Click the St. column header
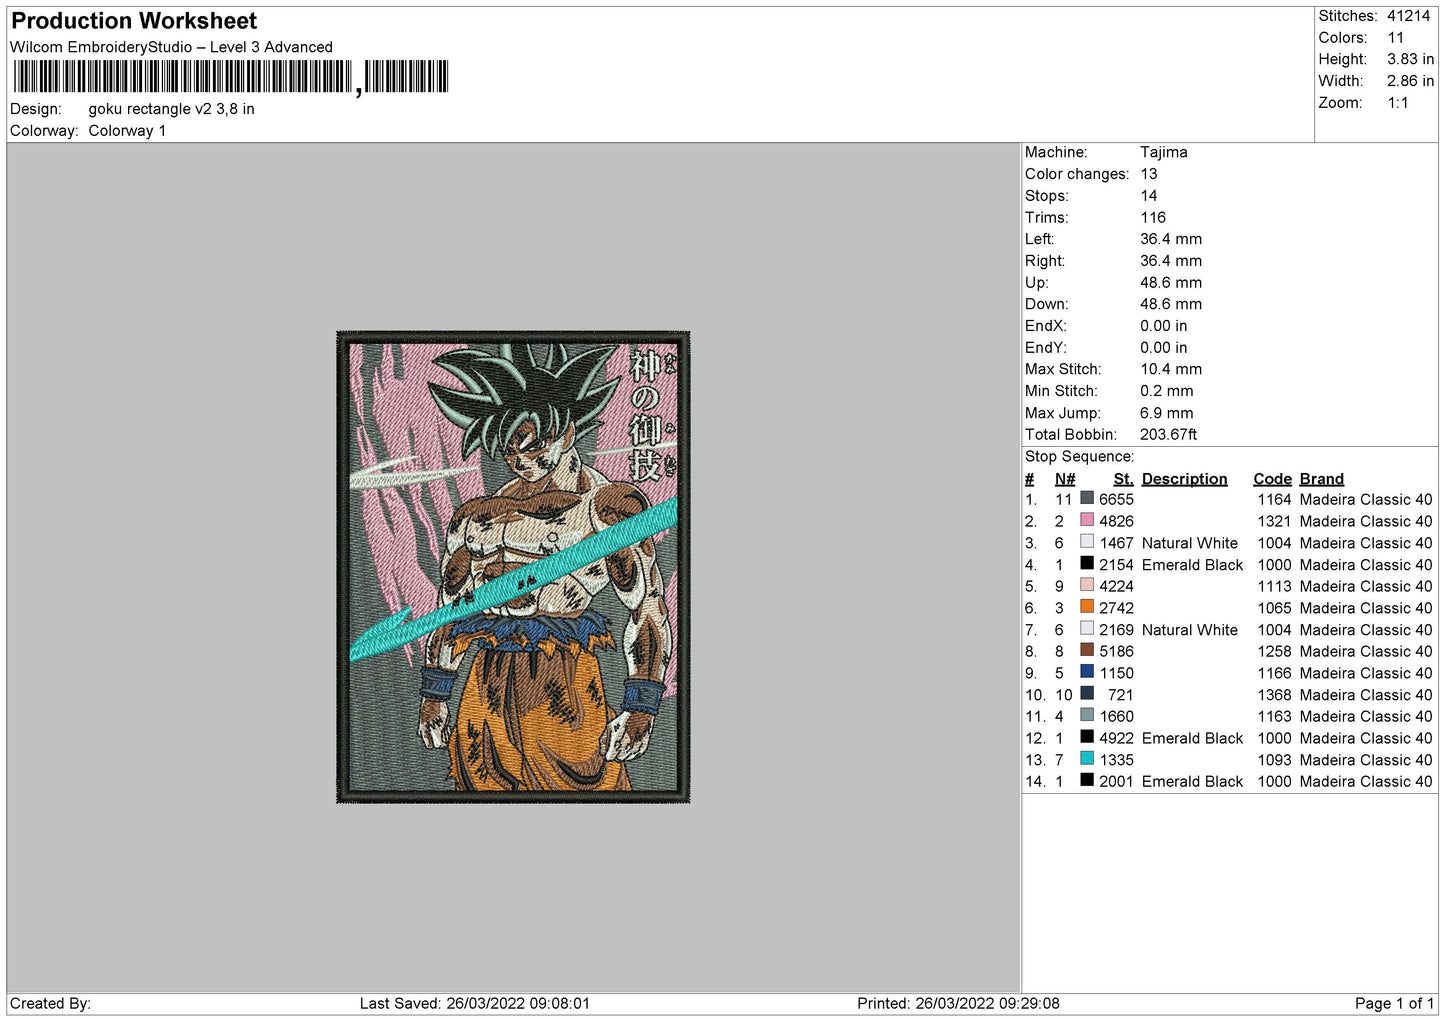The width and height of the screenshot is (1445, 1021). pos(1123,479)
